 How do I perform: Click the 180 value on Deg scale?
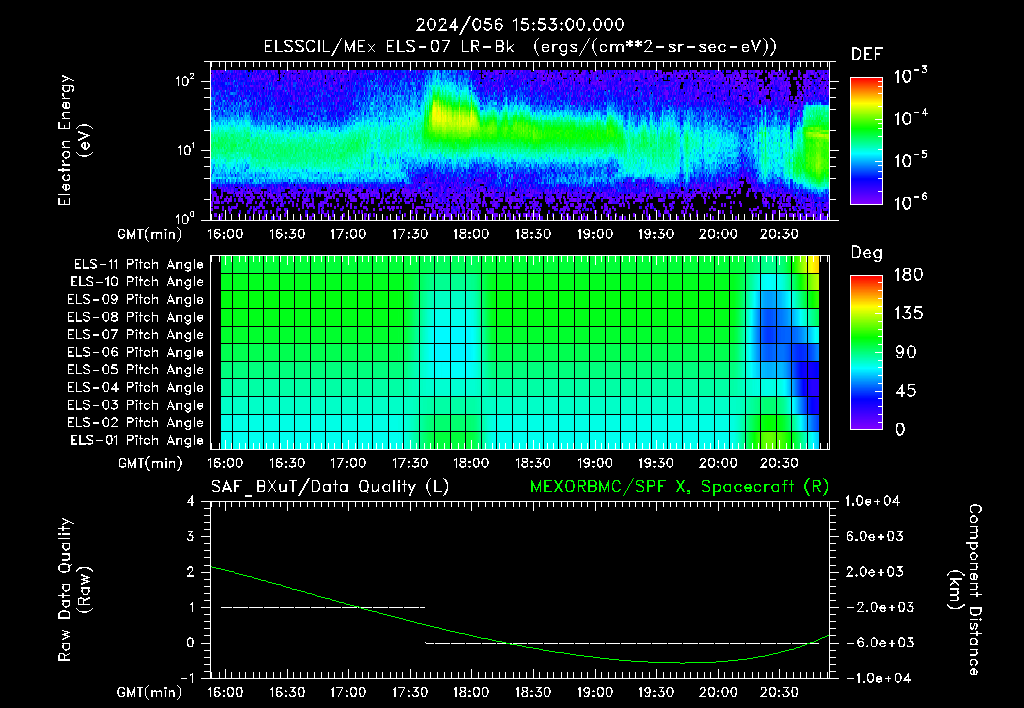(908, 275)
